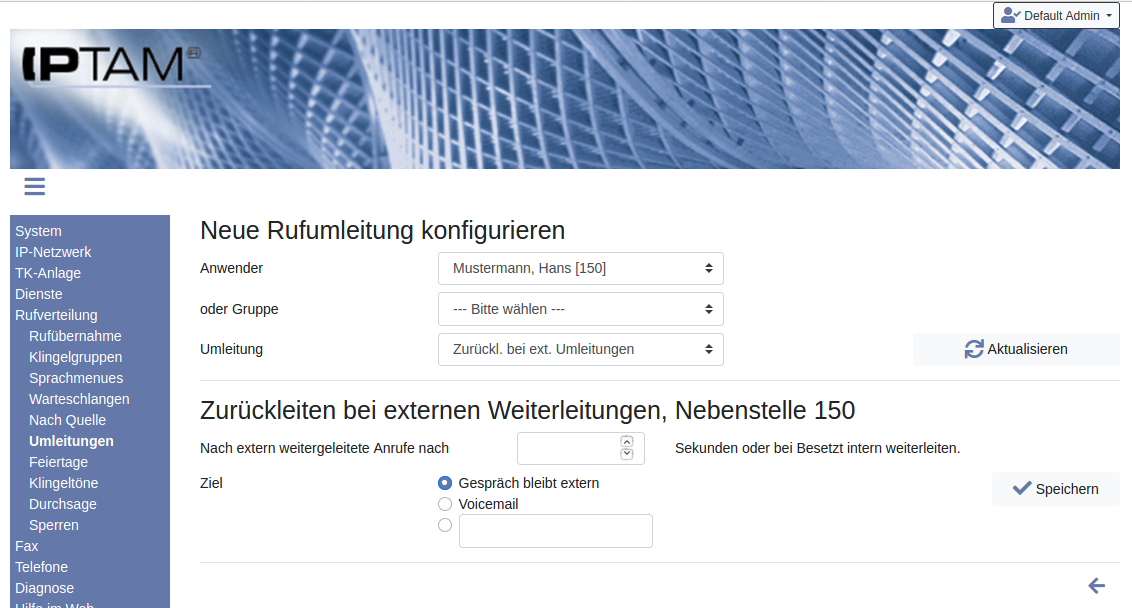Click the Default Admin user icon
Viewport: 1132px width, 608px height.
click(1010, 15)
